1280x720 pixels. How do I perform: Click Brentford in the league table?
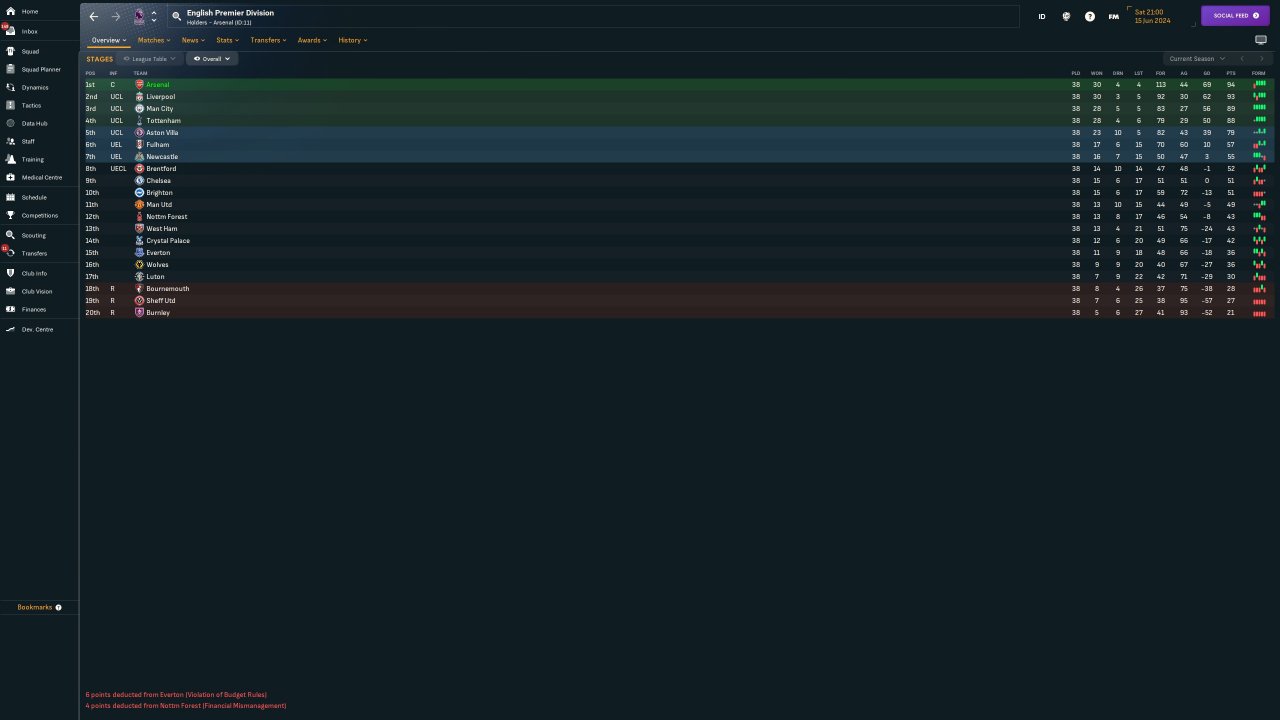click(161, 169)
